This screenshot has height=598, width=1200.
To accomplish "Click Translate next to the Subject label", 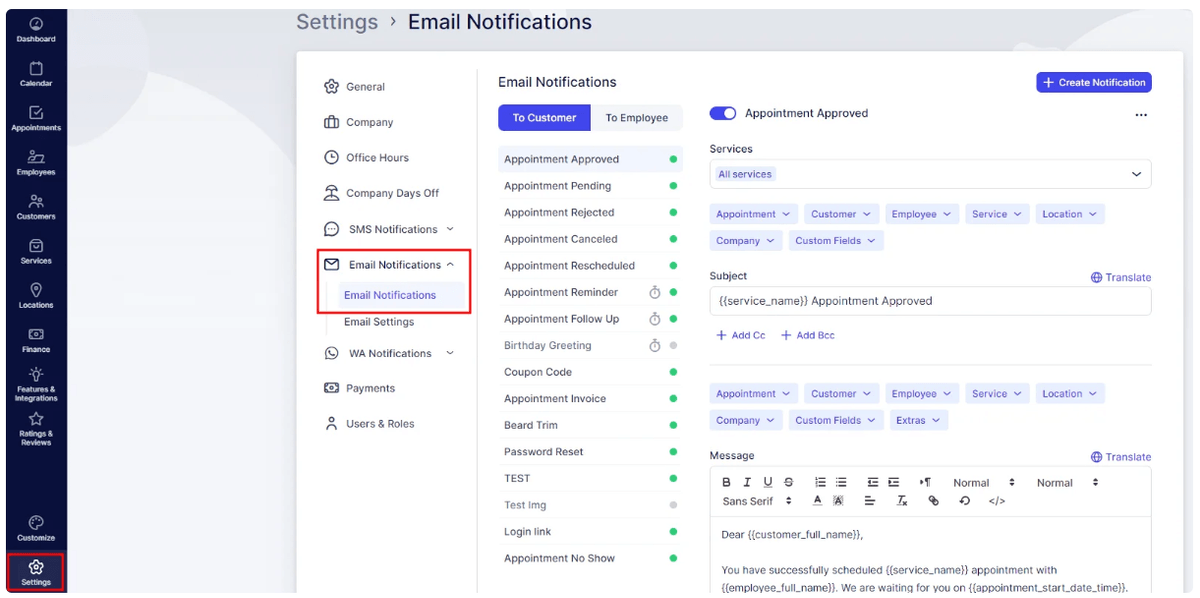I will (1121, 277).
